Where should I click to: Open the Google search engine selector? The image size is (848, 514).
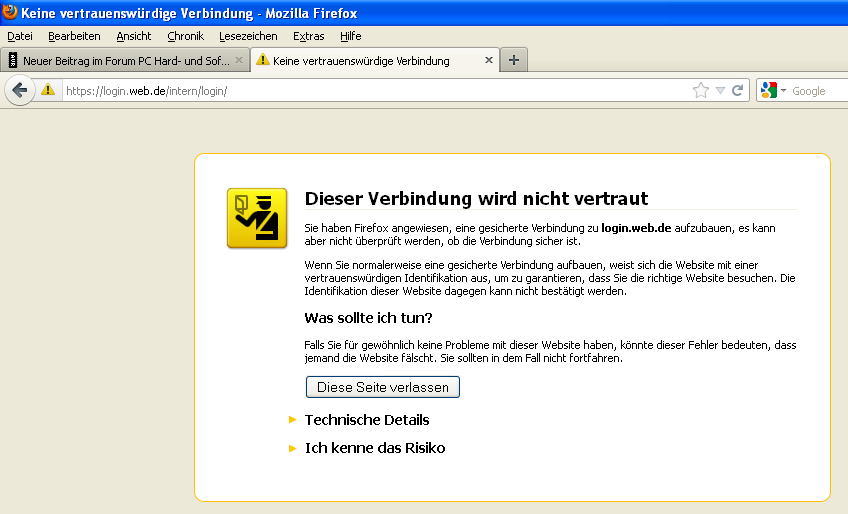(773, 90)
